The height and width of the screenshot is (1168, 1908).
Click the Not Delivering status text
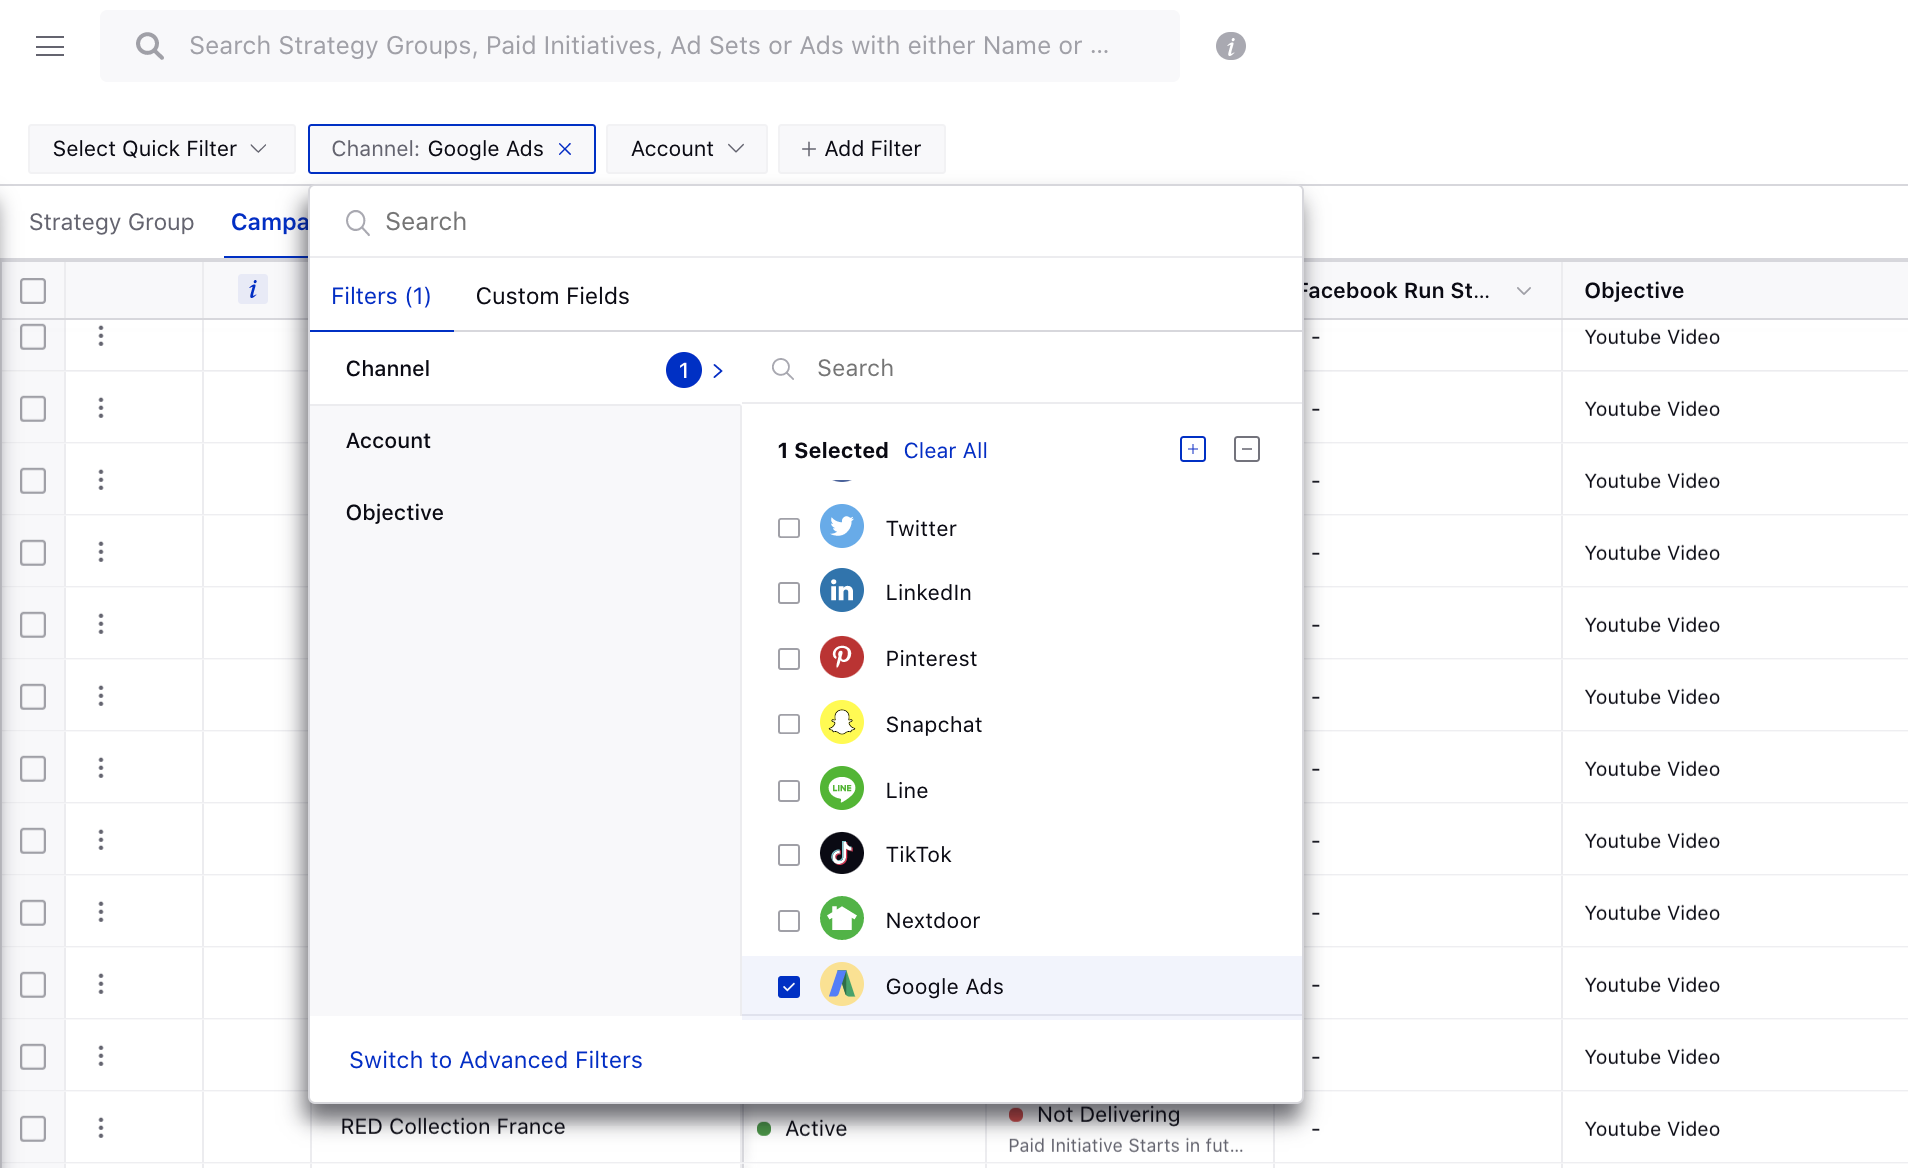(1108, 1115)
